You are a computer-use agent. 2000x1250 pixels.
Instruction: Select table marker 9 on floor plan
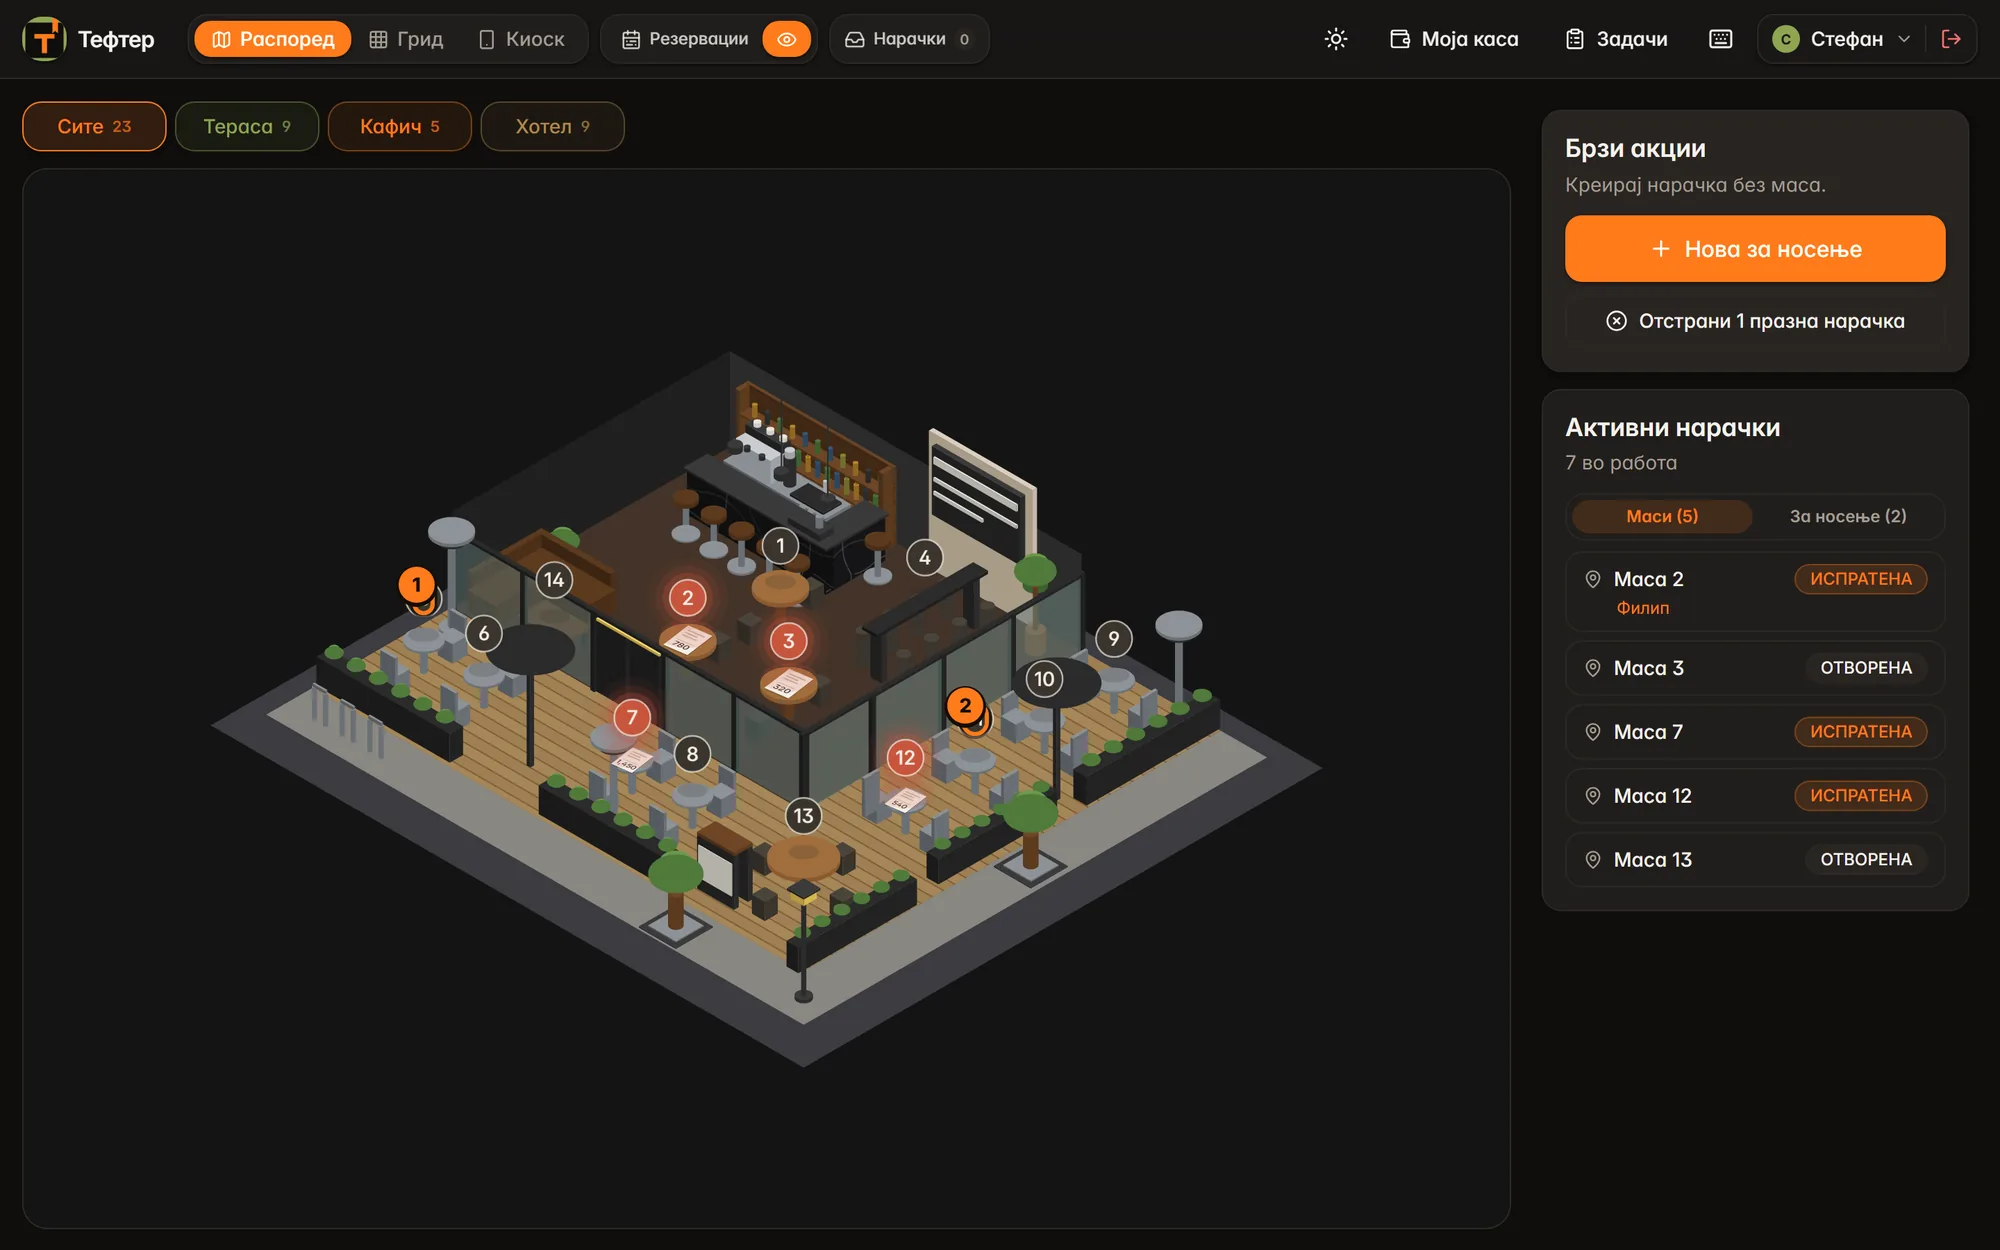point(1114,639)
